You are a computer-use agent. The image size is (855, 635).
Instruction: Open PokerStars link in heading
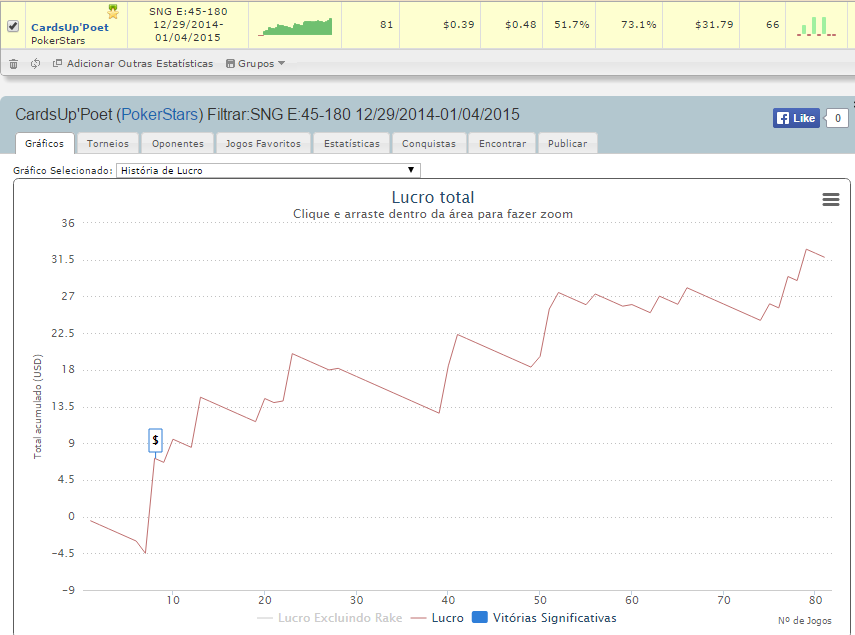(x=160, y=114)
